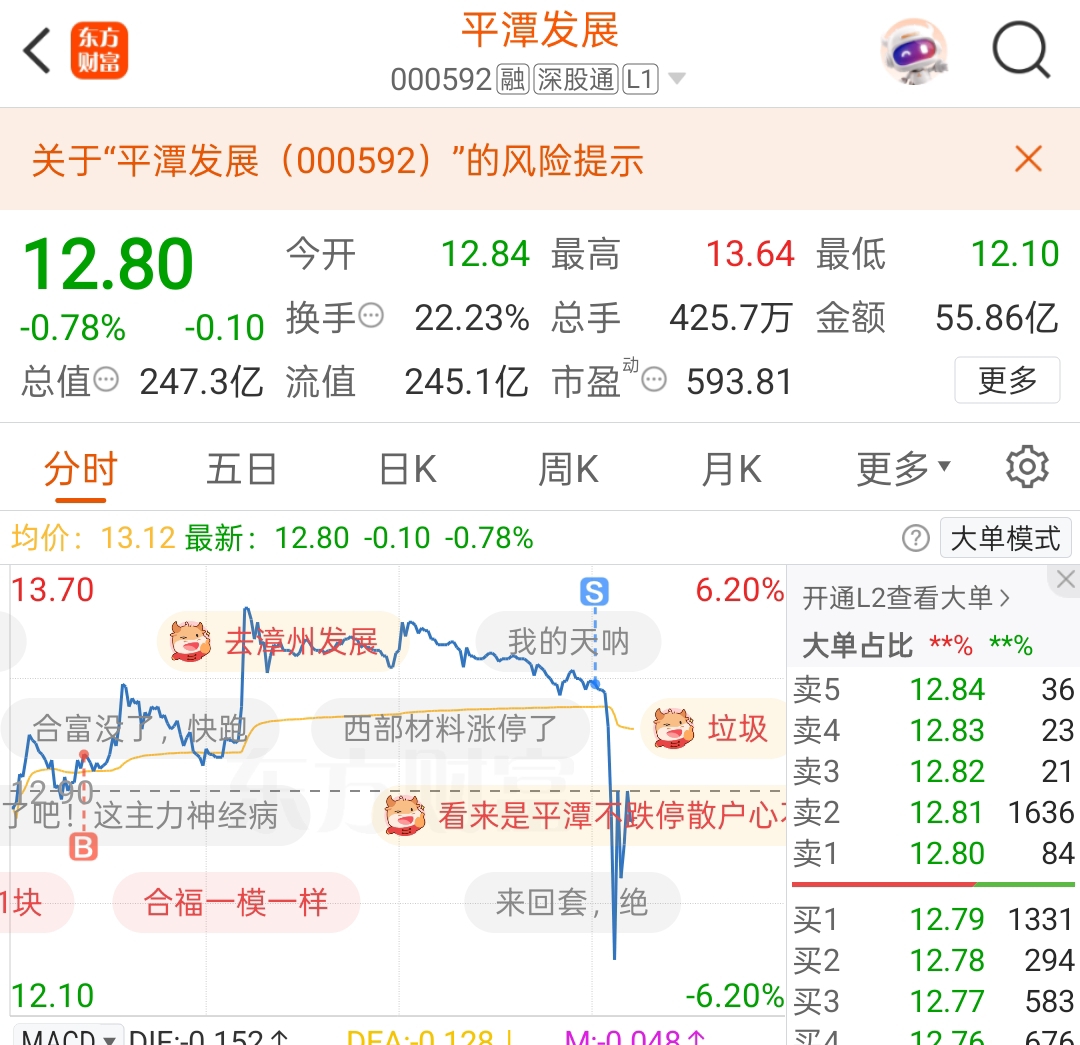Screen dimensions: 1080x1045
Task: Tap the help question mark icon
Action: coord(915,538)
